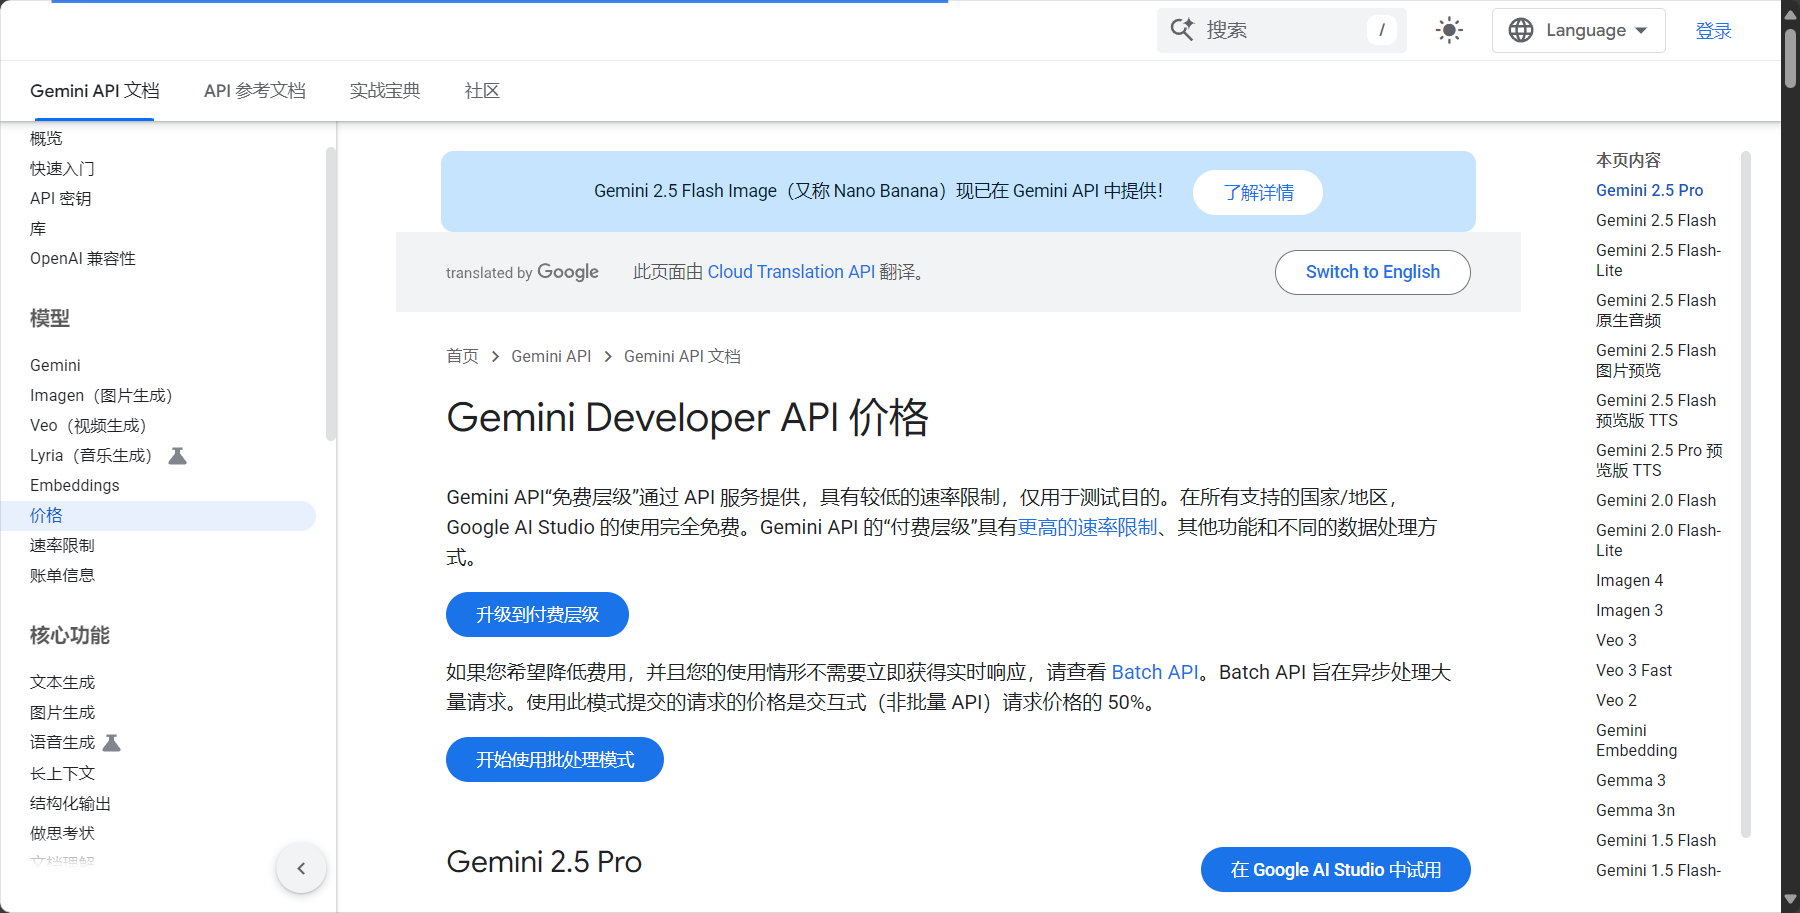Viewport: 1800px width, 913px height.
Task: Jump to Gemini 2.5 Flash 图片预览
Action: (1656, 361)
